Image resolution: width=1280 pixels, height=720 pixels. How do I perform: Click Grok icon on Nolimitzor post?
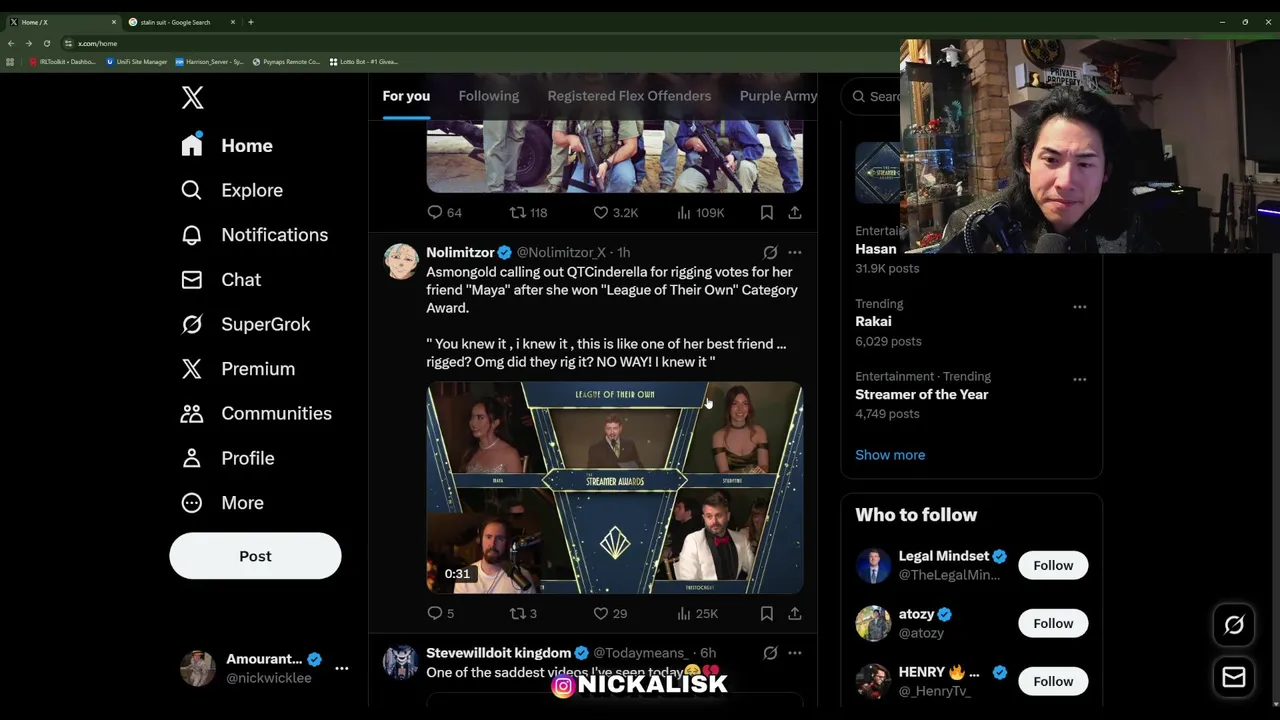pos(770,253)
